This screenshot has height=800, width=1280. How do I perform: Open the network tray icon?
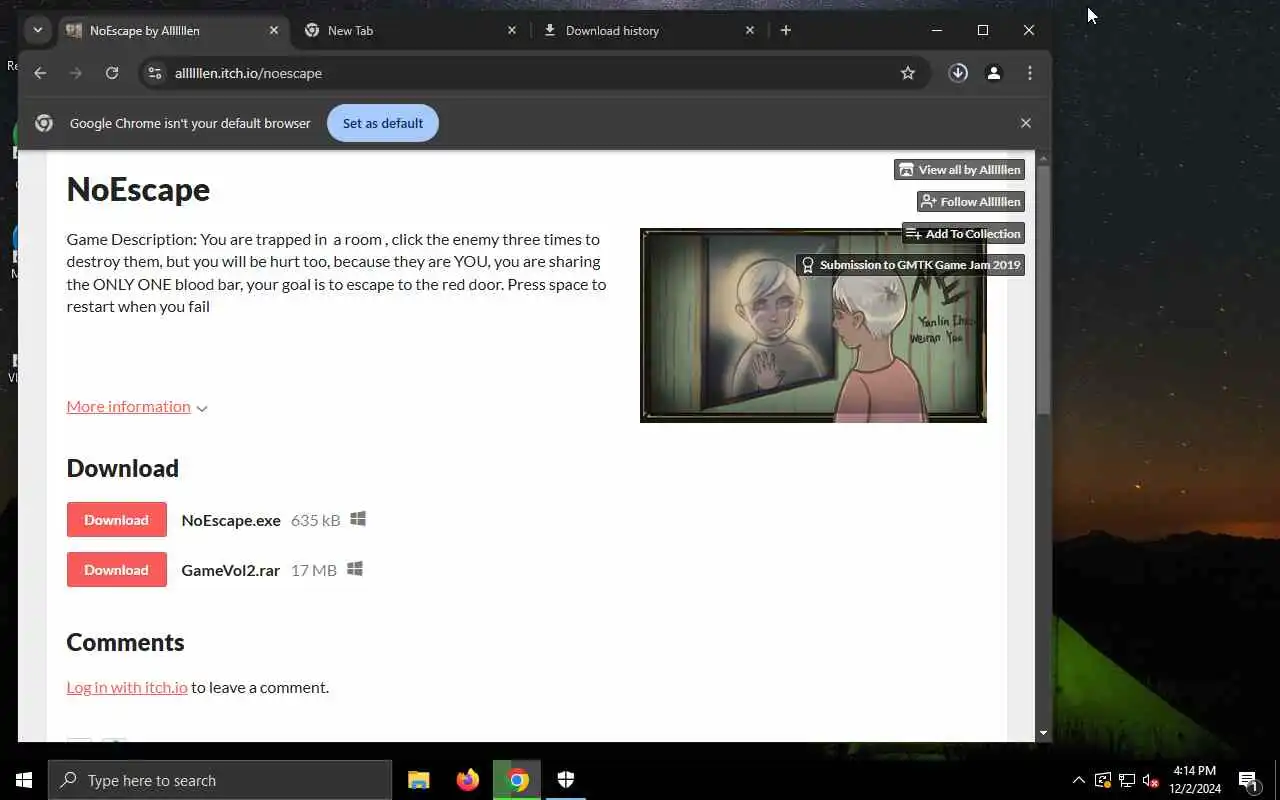coord(1126,780)
